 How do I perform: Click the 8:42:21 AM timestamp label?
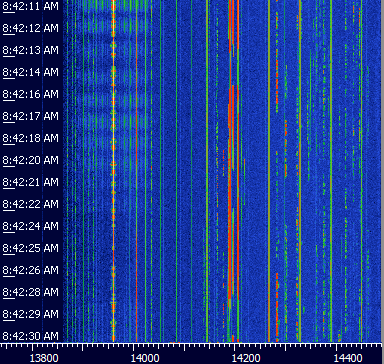(x=31, y=182)
